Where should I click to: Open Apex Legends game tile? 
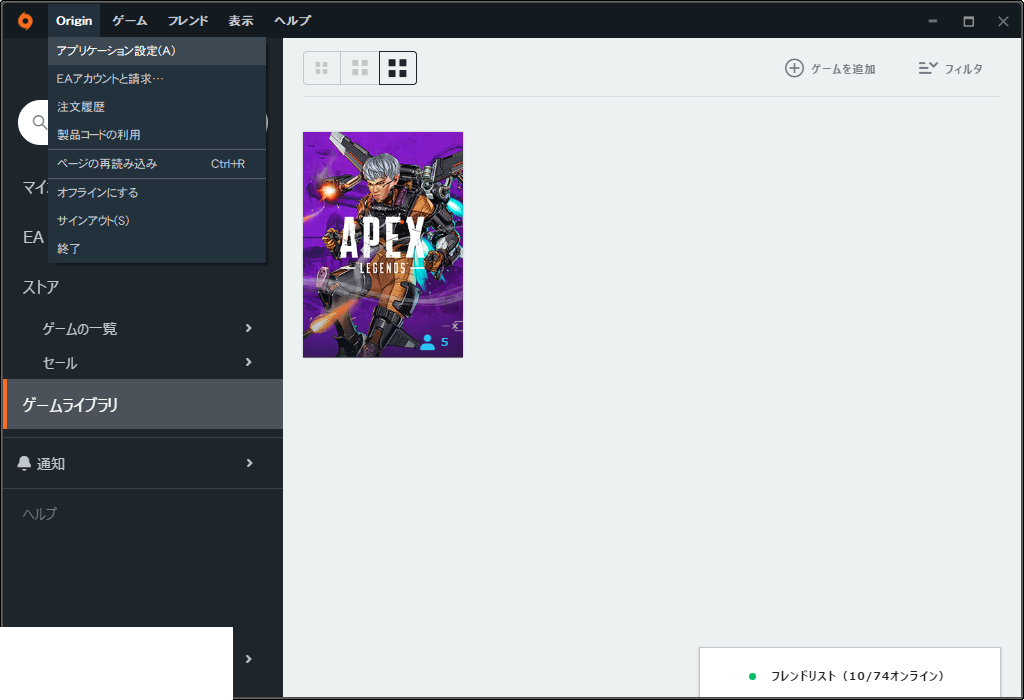[383, 245]
